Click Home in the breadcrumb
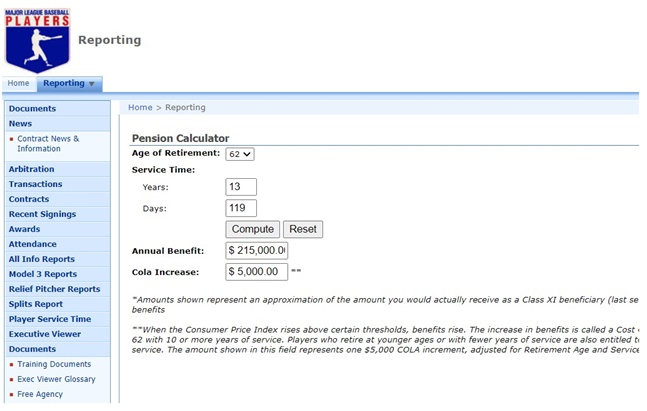The image size is (647, 411). pyautogui.click(x=140, y=107)
